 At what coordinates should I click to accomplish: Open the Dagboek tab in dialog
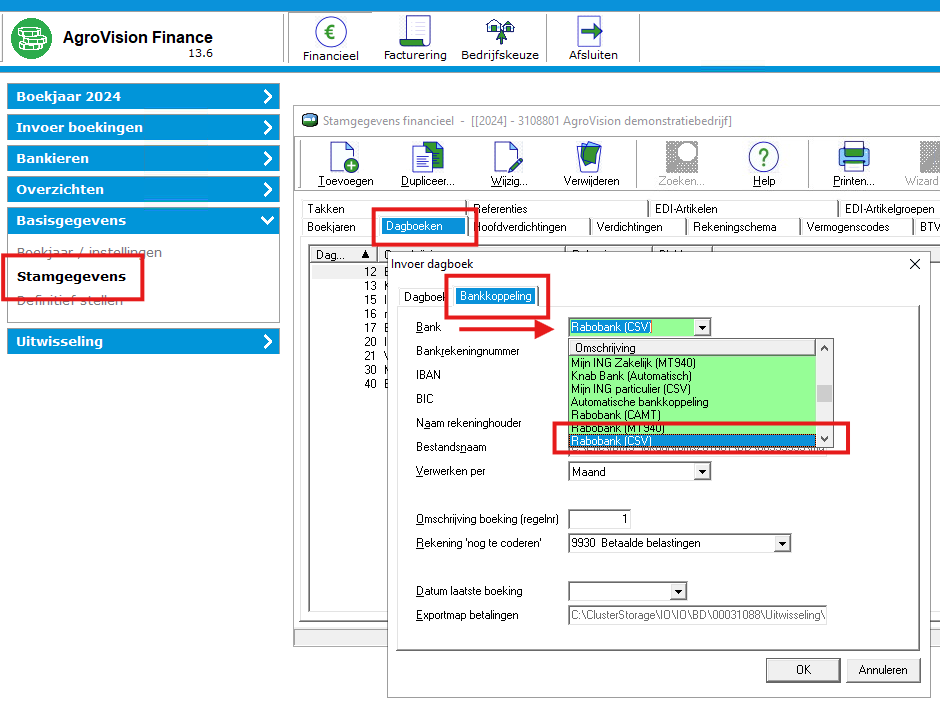(423, 297)
